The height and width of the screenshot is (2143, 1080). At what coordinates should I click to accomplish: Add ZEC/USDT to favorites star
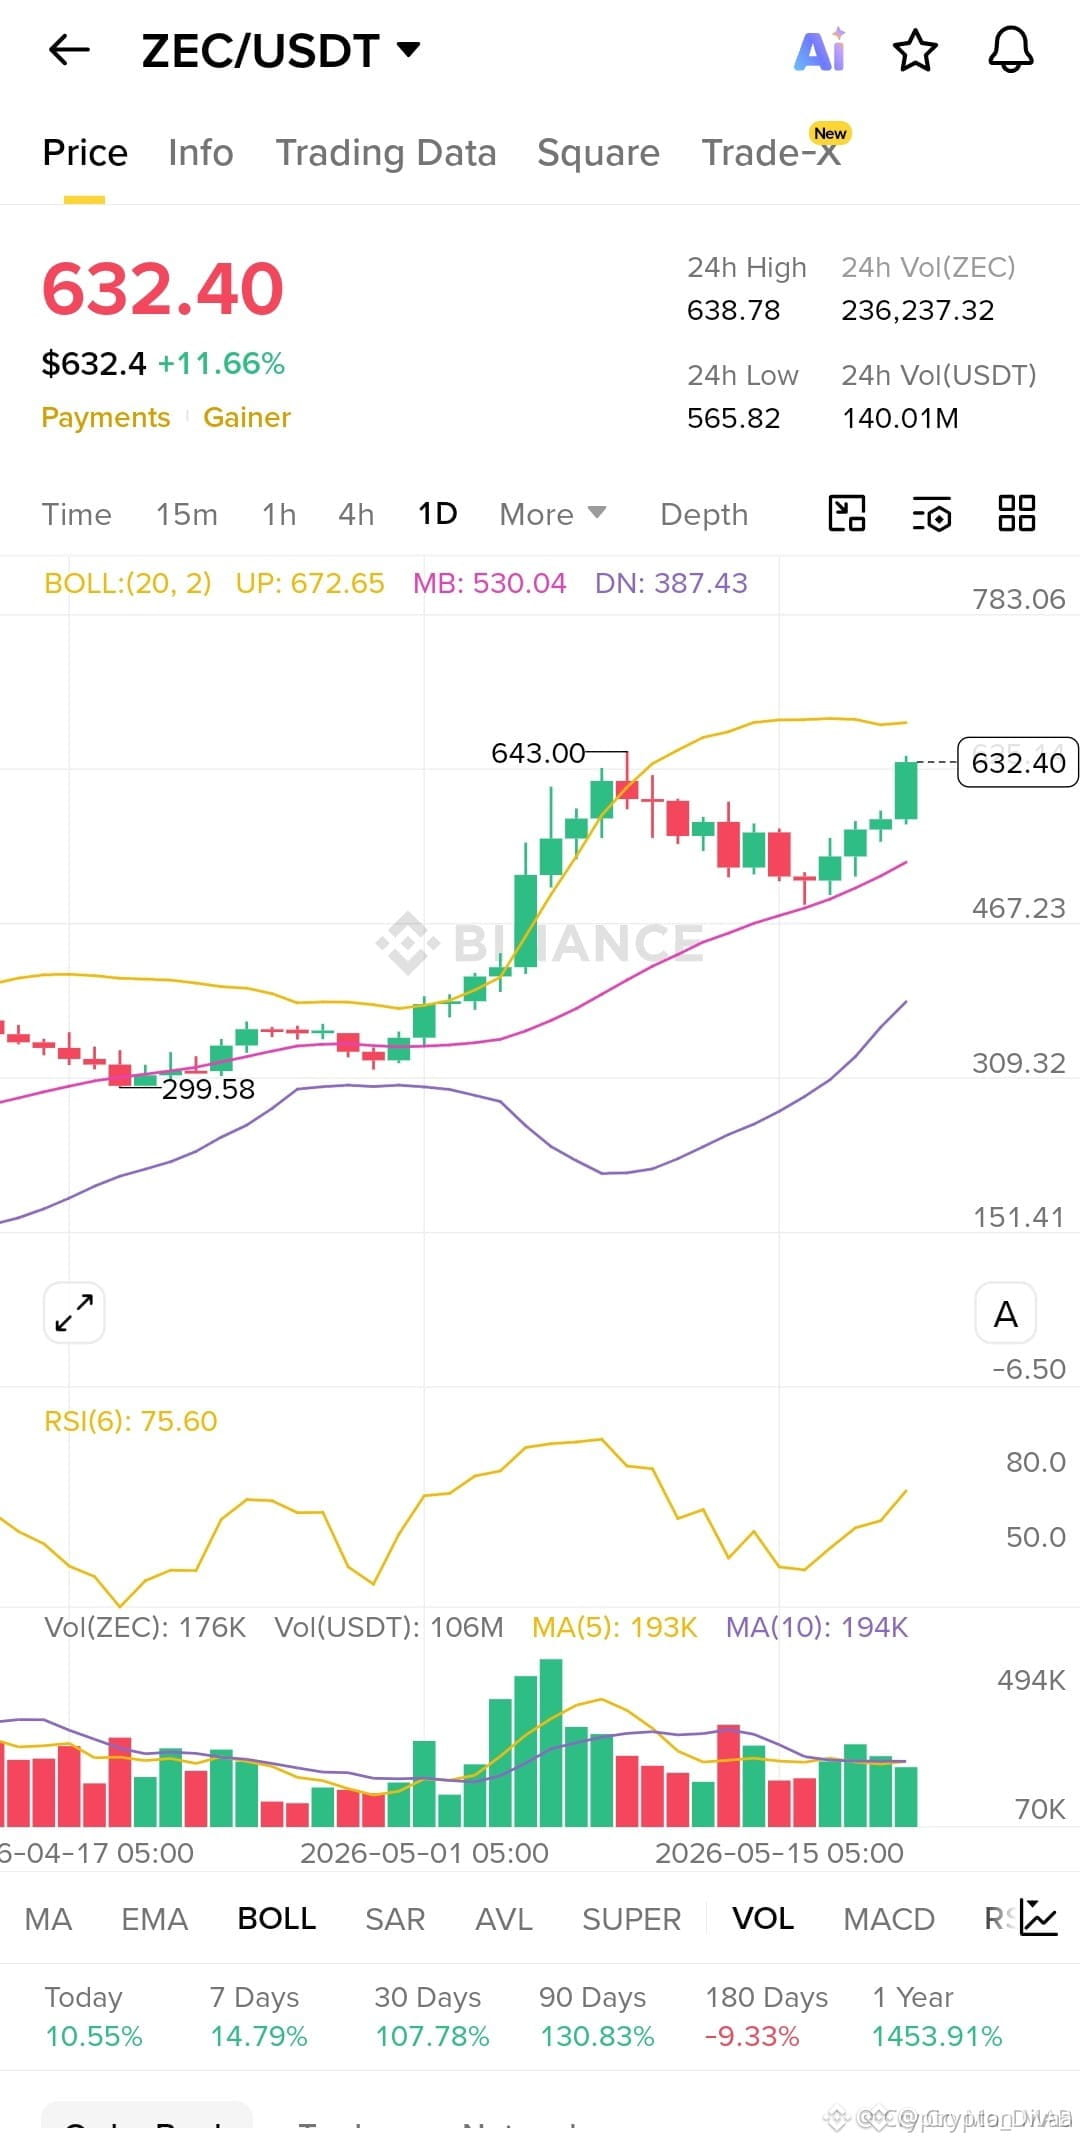click(915, 50)
